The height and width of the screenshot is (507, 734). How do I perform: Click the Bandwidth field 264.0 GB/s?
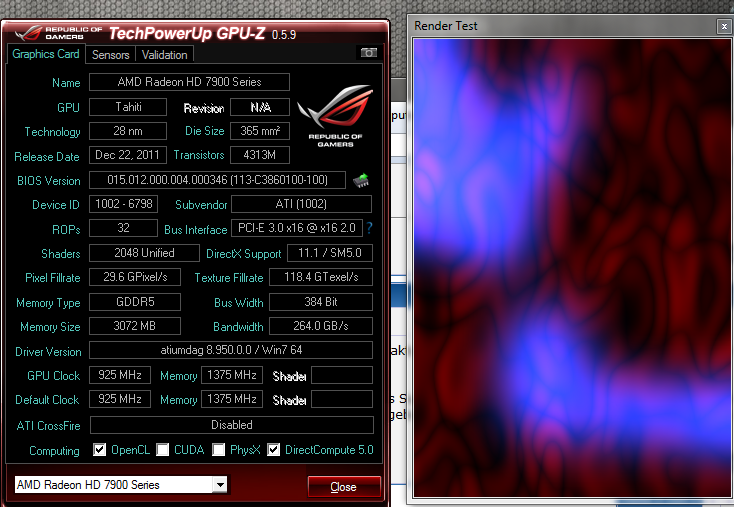click(321, 326)
